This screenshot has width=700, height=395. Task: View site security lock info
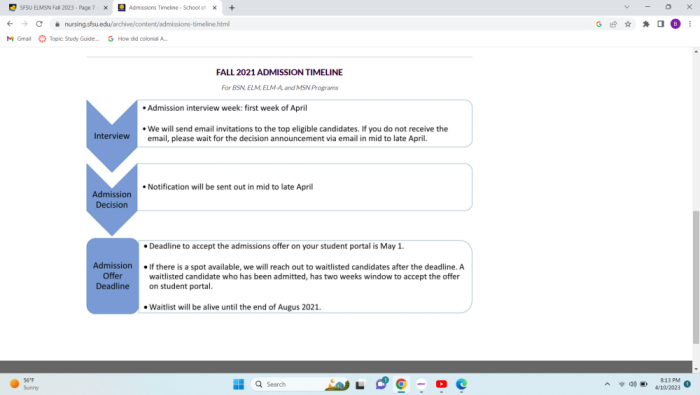pos(57,24)
